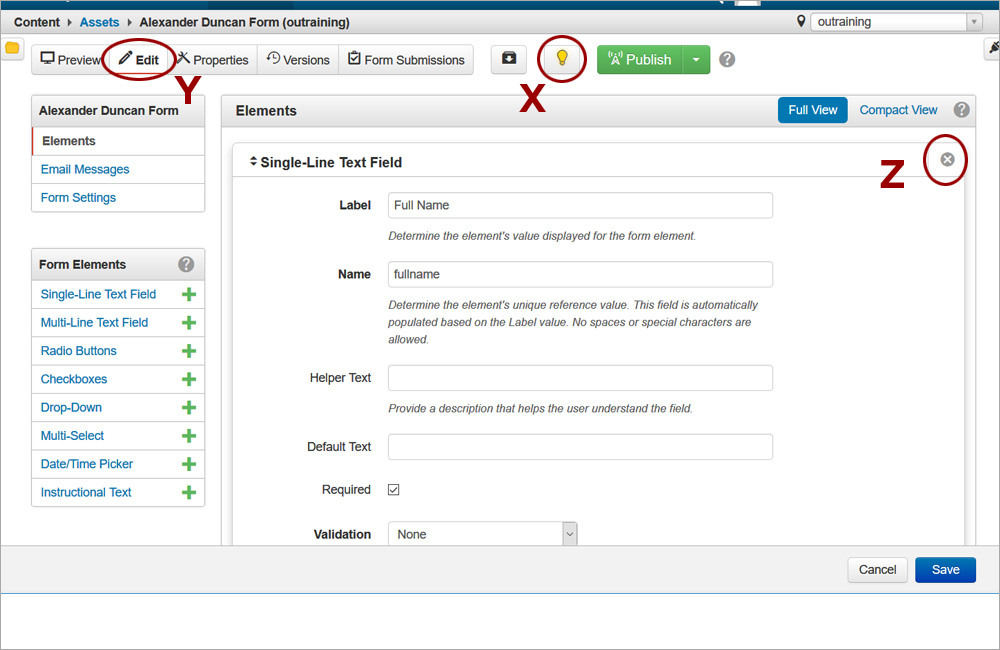Viewport: 1000px width, 650px height.
Task: Click the Checkboxes link
Action: [x=74, y=379]
